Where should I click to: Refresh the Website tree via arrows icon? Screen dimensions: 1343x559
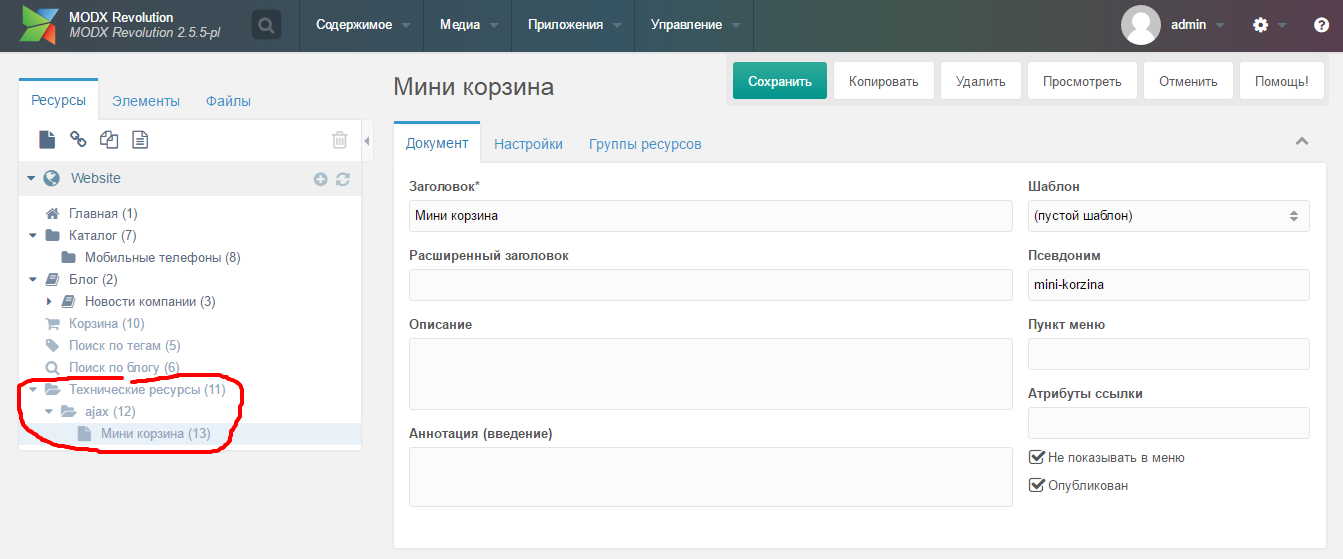click(x=343, y=179)
